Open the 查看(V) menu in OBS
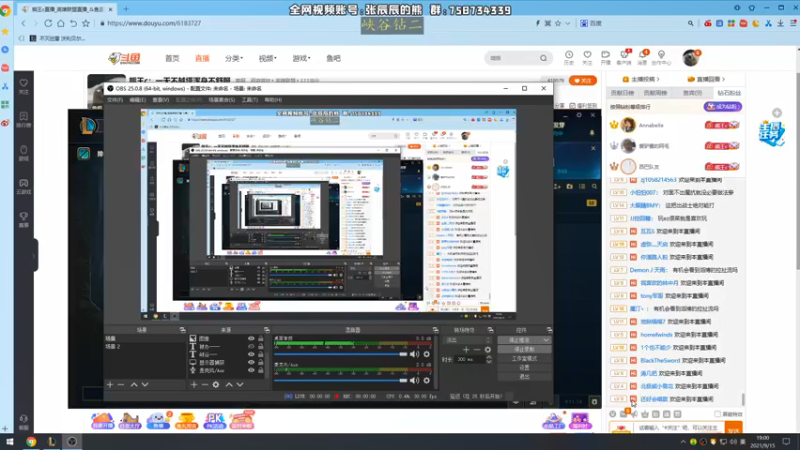The height and width of the screenshot is (450, 800). click(161, 100)
